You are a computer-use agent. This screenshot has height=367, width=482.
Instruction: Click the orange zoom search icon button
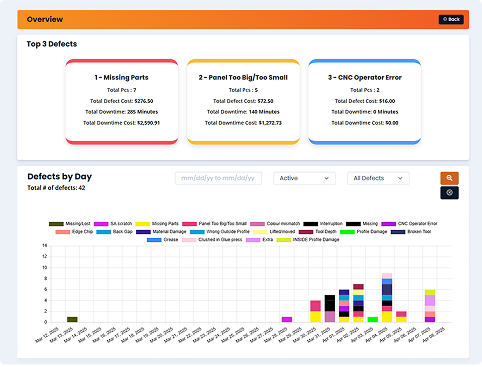coord(449,178)
